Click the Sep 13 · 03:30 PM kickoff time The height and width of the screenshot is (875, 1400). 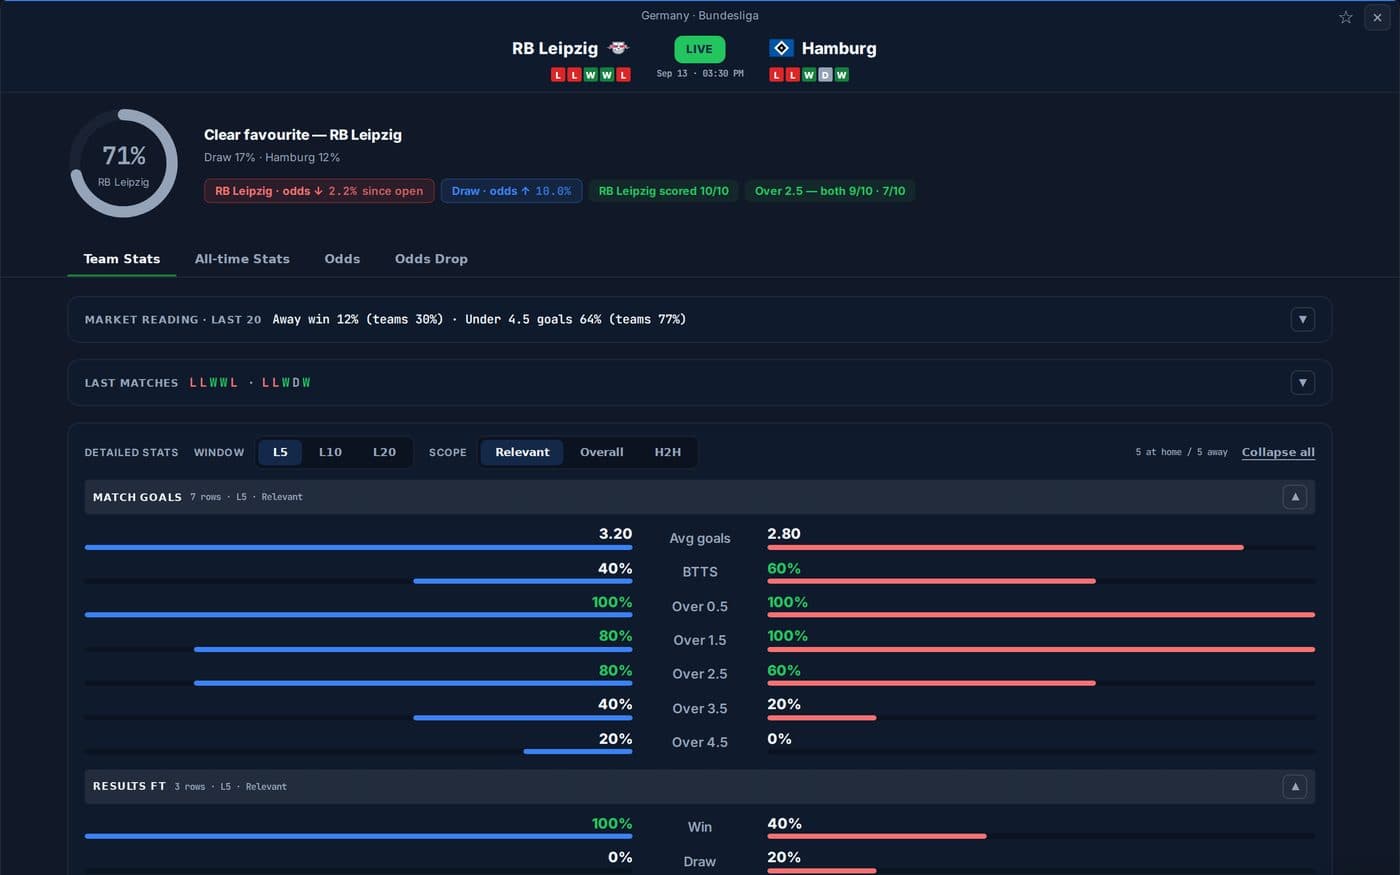click(700, 74)
